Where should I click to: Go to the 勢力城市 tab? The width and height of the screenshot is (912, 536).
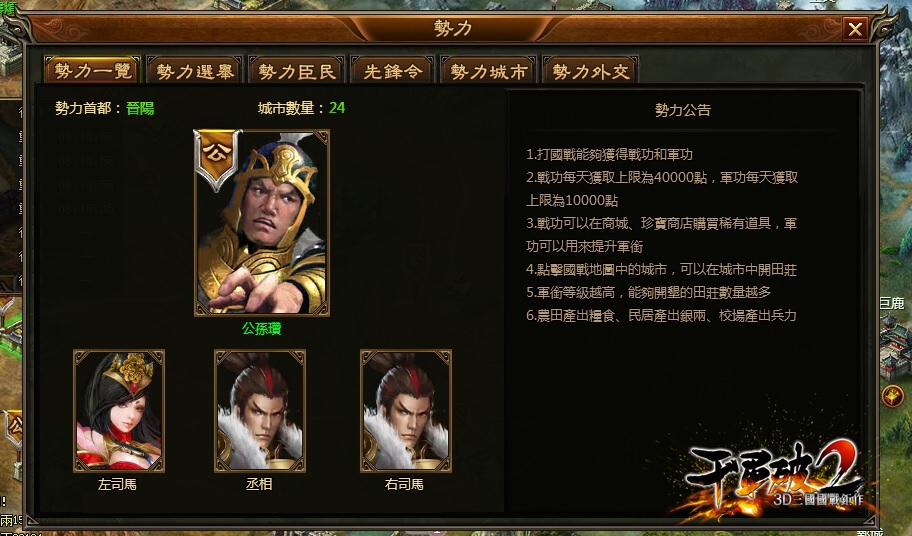489,71
